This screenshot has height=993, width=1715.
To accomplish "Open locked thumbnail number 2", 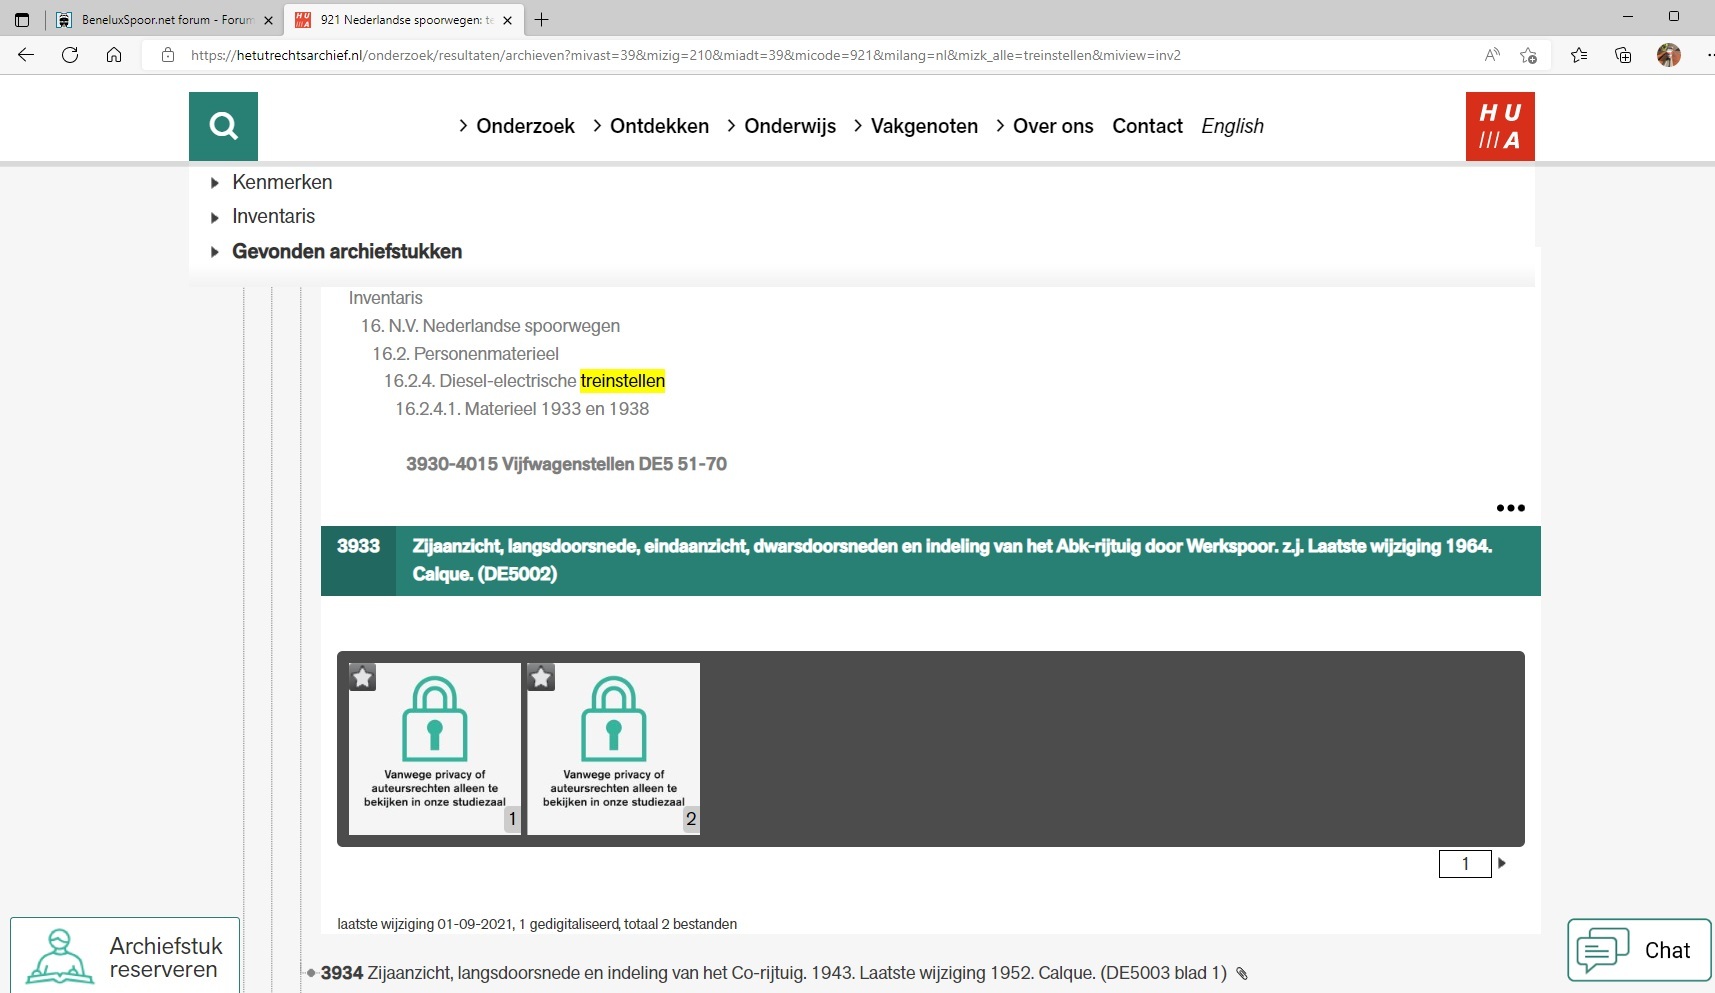I will tap(614, 749).
